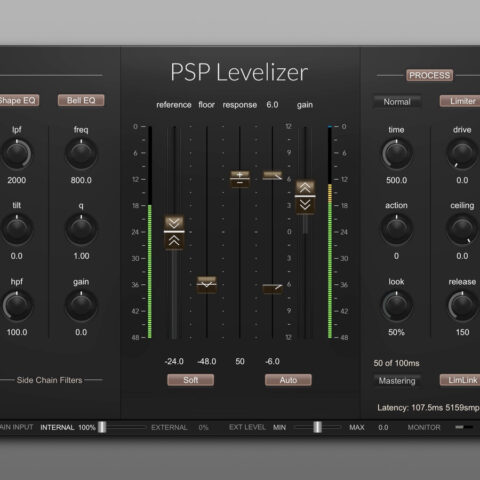Click the action knob
The width and height of the screenshot is (480, 480).
tap(396, 229)
